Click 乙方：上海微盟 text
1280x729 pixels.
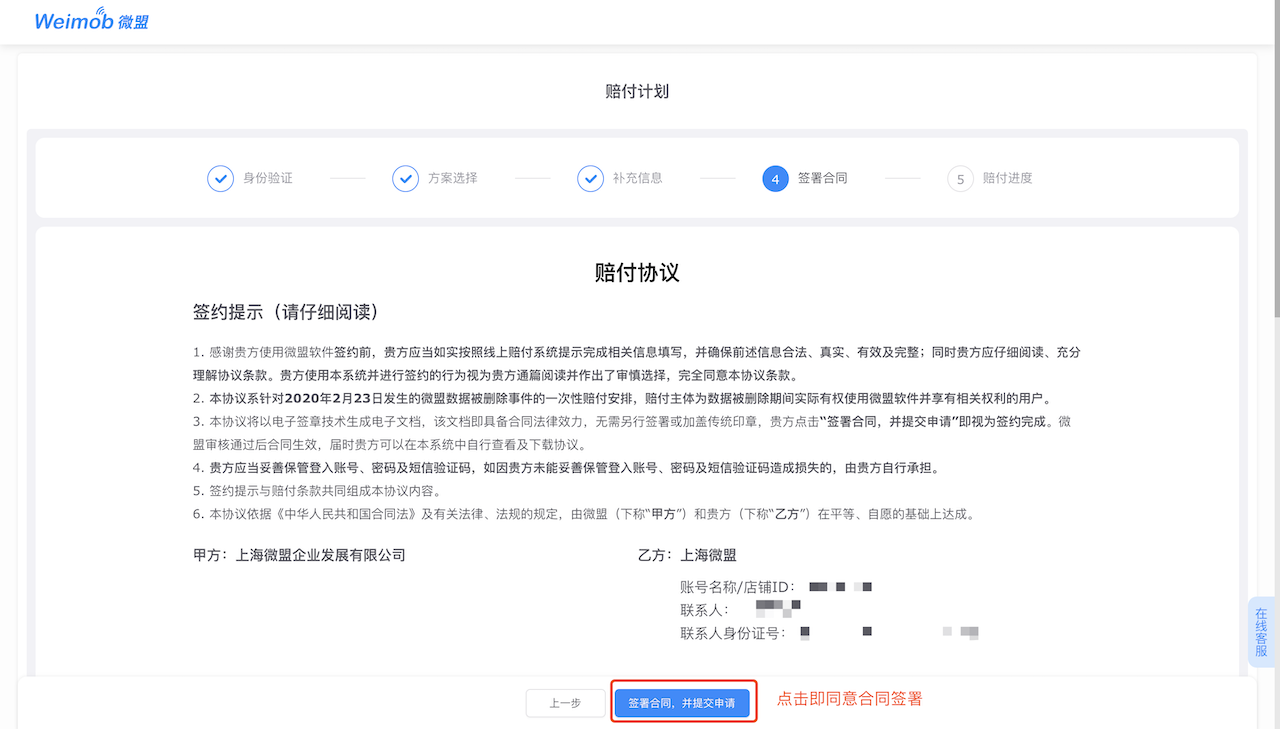point(687,555)
